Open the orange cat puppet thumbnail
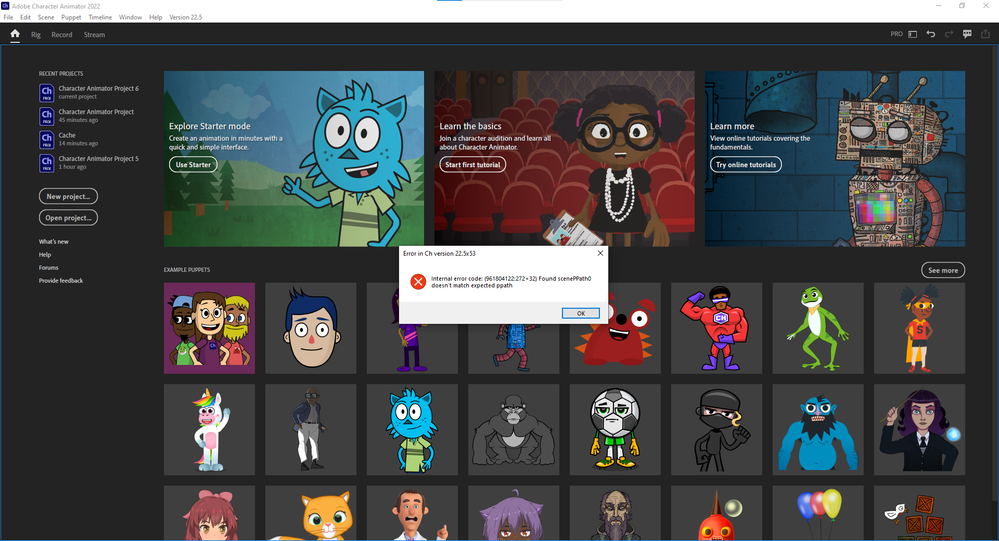 tap(310, 513)
